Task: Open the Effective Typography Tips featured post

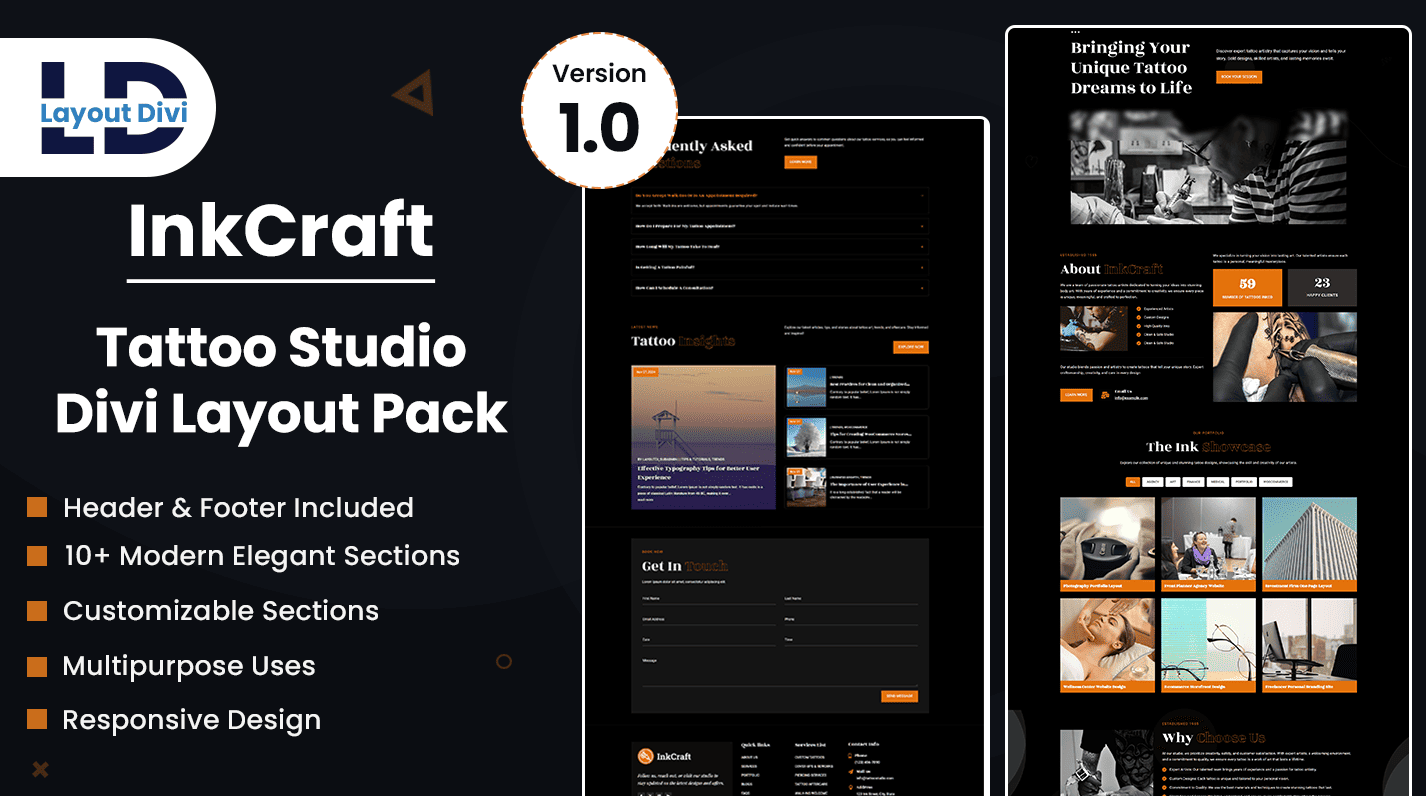Action: pyautogui.click(x=703, y=437)
